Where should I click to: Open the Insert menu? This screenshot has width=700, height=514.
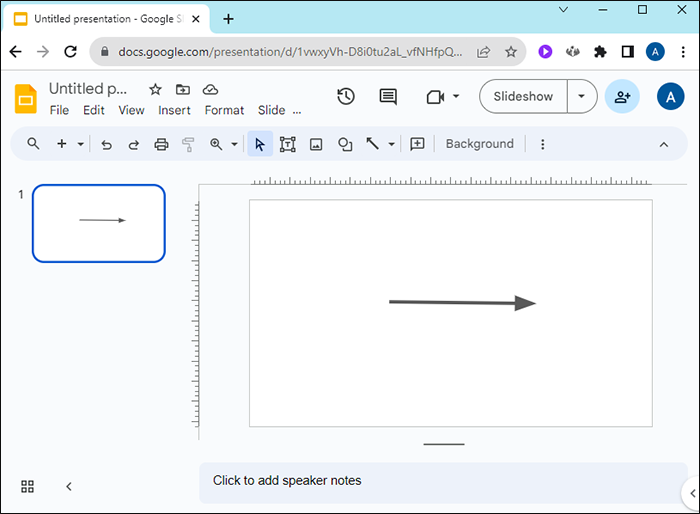point(174,110)
